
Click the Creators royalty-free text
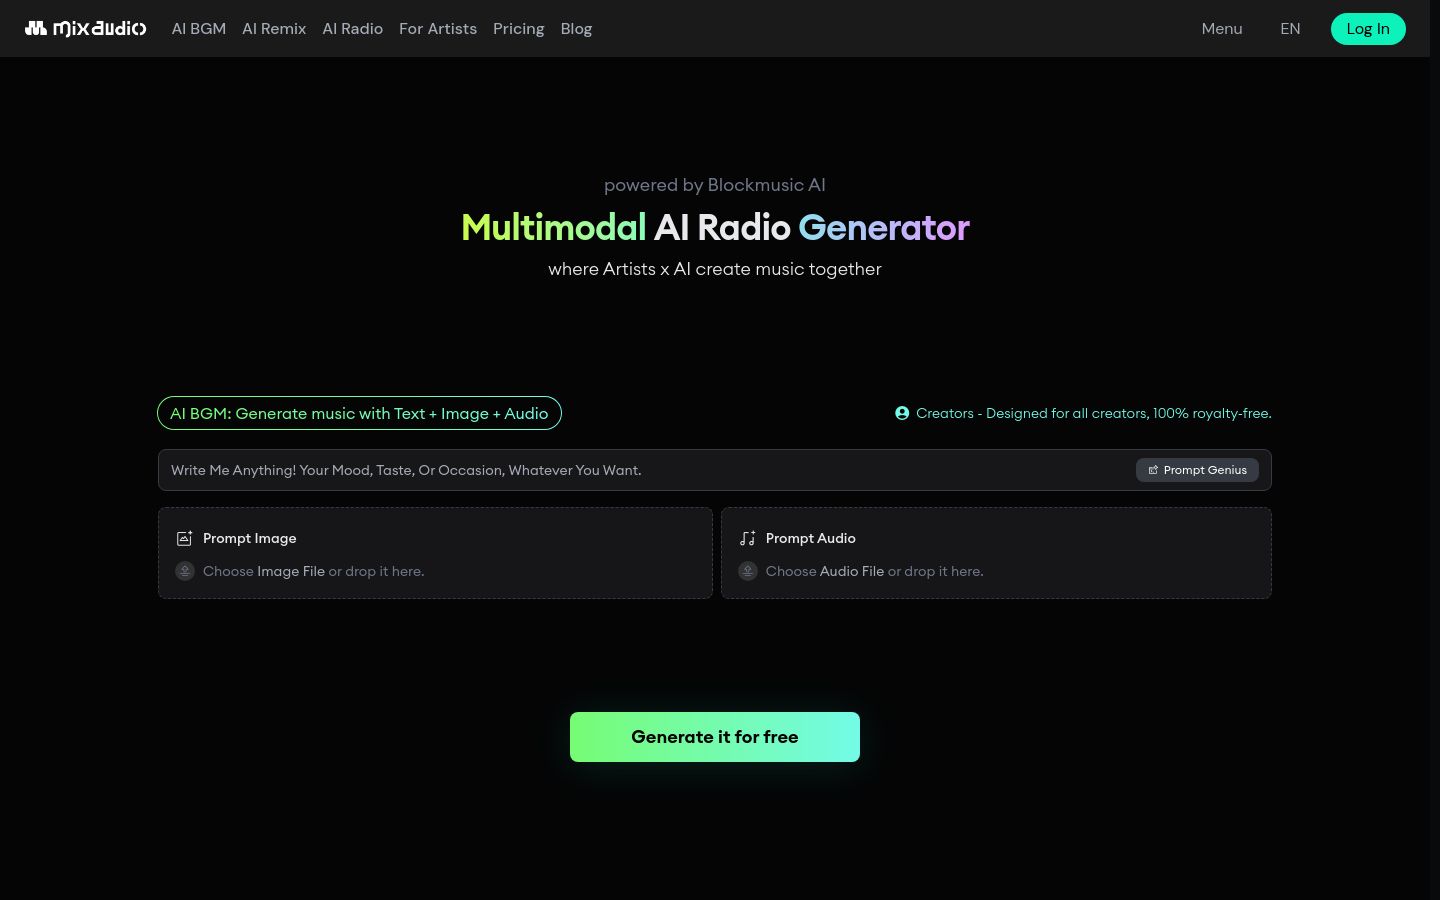coord(1094,413)
